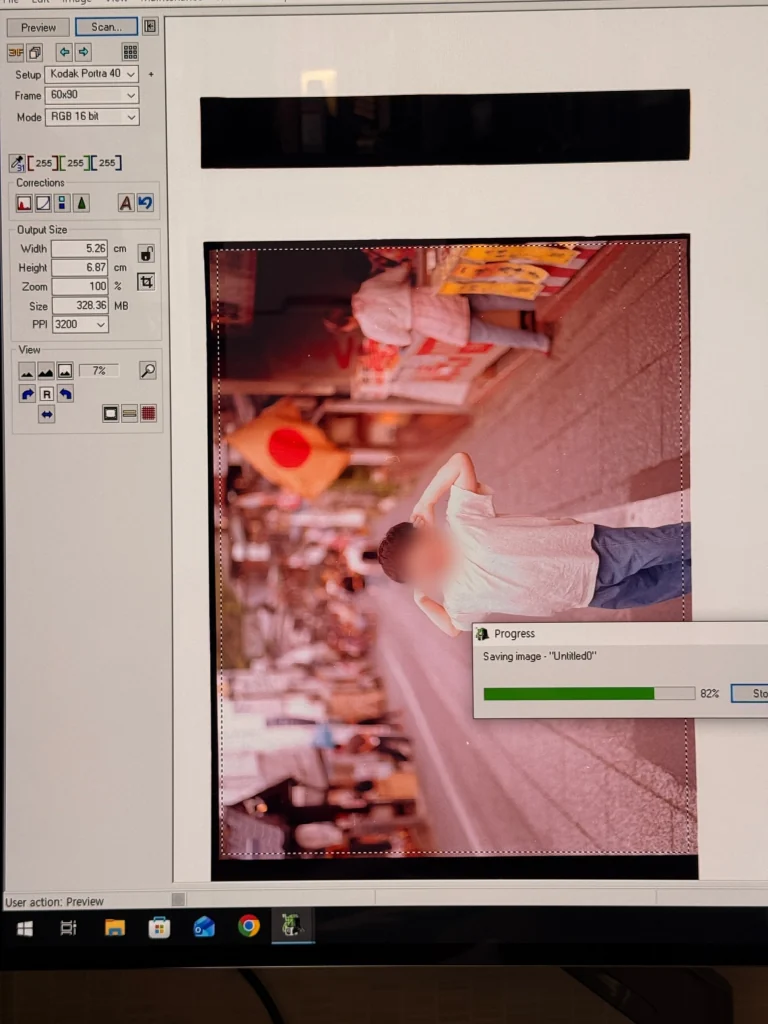Click the stacked pages batch icon
The width and height of the screenshot is (768, 1024).
tap(35, 52)
